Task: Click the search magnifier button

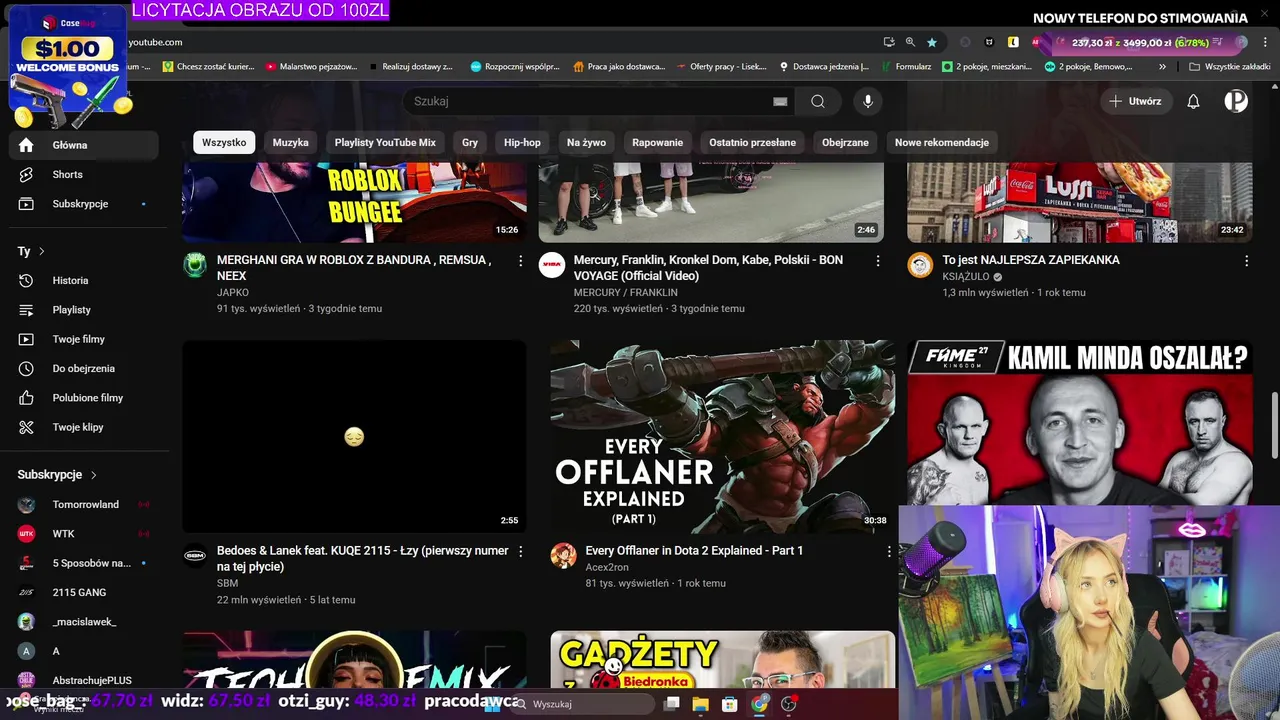Action: click(x=818, y=101)
